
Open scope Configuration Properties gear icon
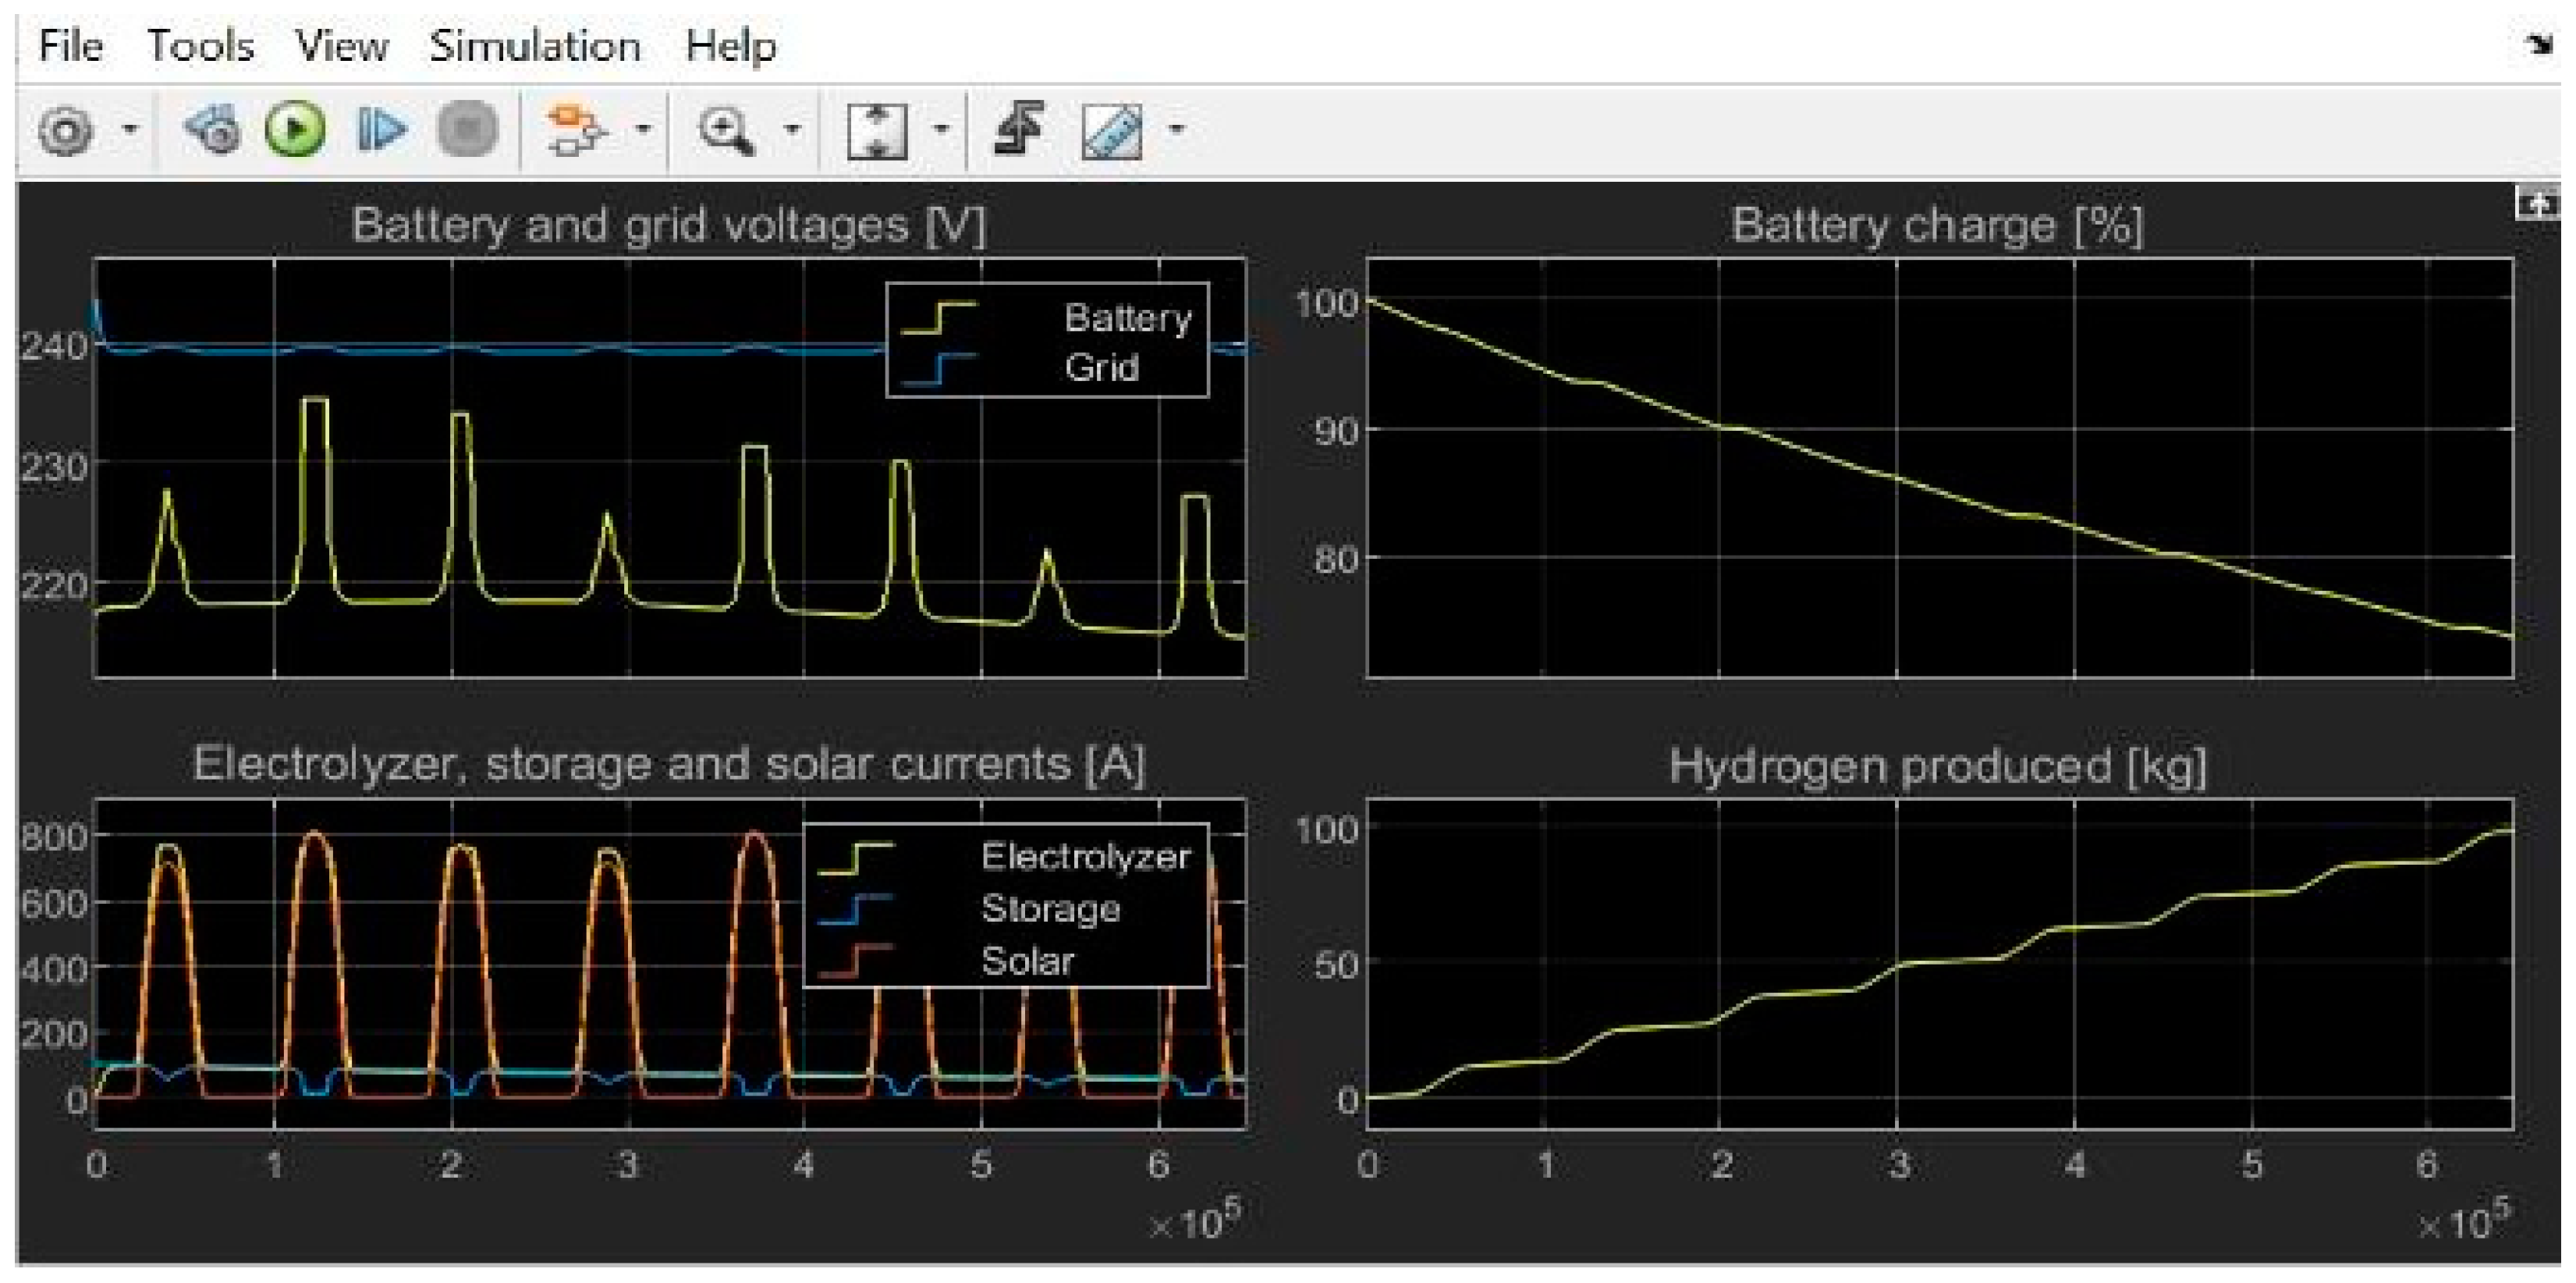66,130
